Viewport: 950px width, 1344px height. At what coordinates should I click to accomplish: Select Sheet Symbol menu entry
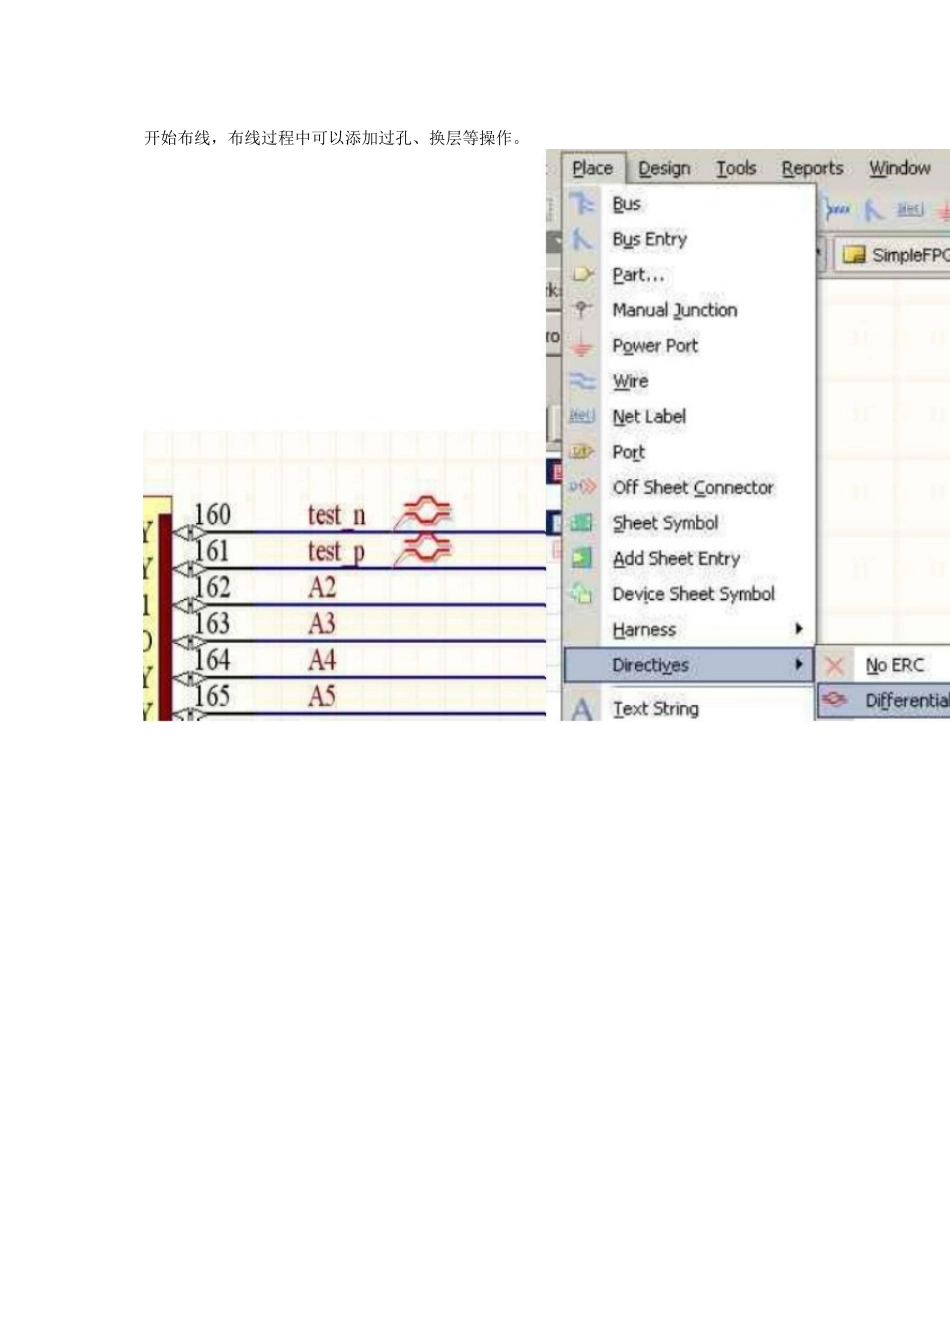(x=690, y=523)
